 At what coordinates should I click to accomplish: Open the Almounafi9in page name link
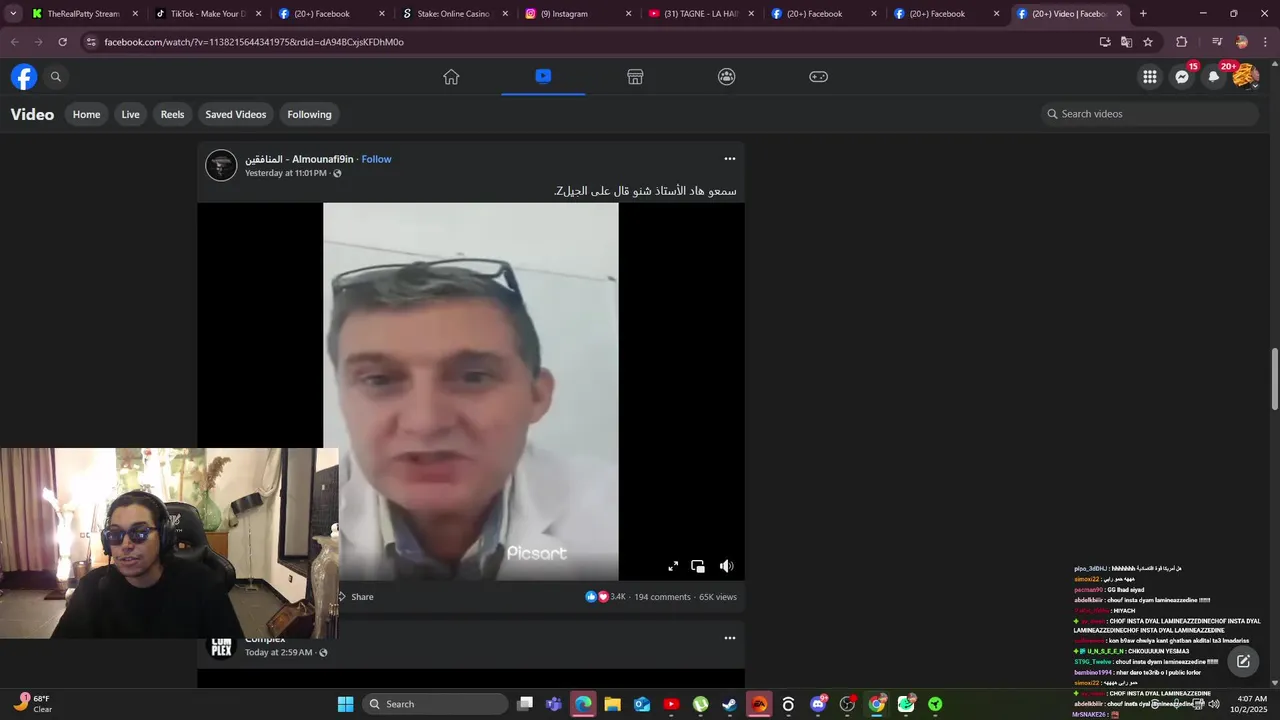pyautogui.click(x=299, y=159)
